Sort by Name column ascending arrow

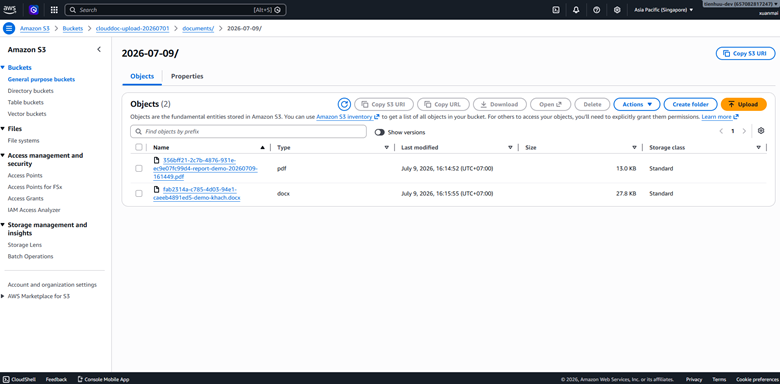[262, 148]
